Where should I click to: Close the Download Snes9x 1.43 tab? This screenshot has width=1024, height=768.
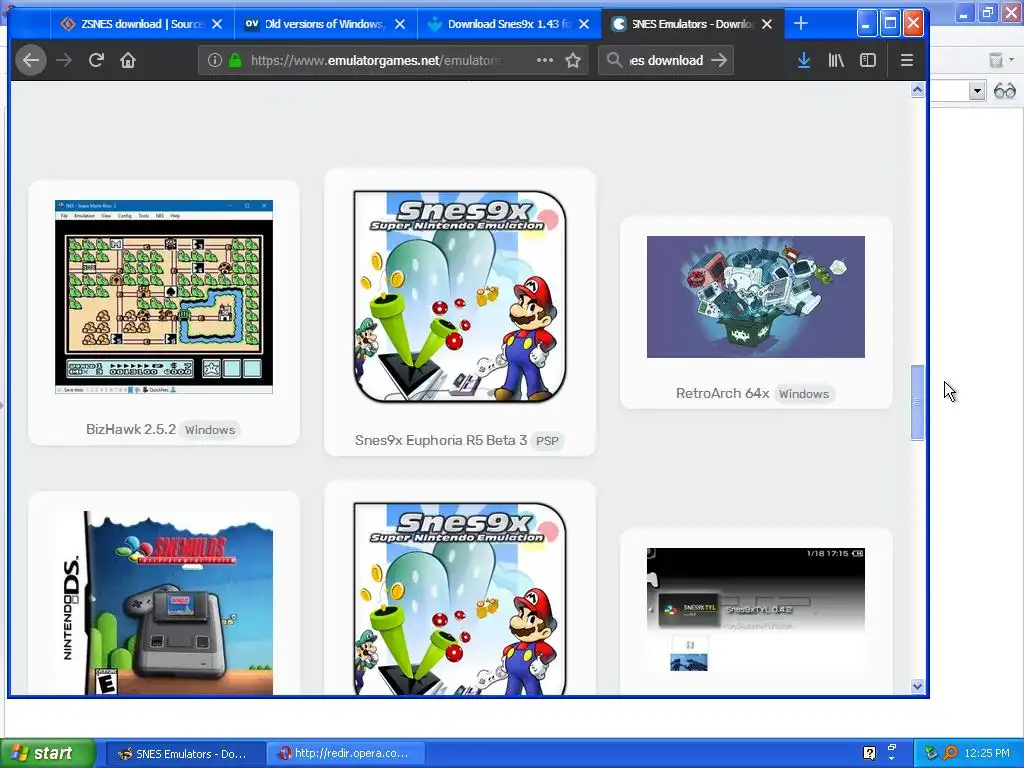point(584,24)
